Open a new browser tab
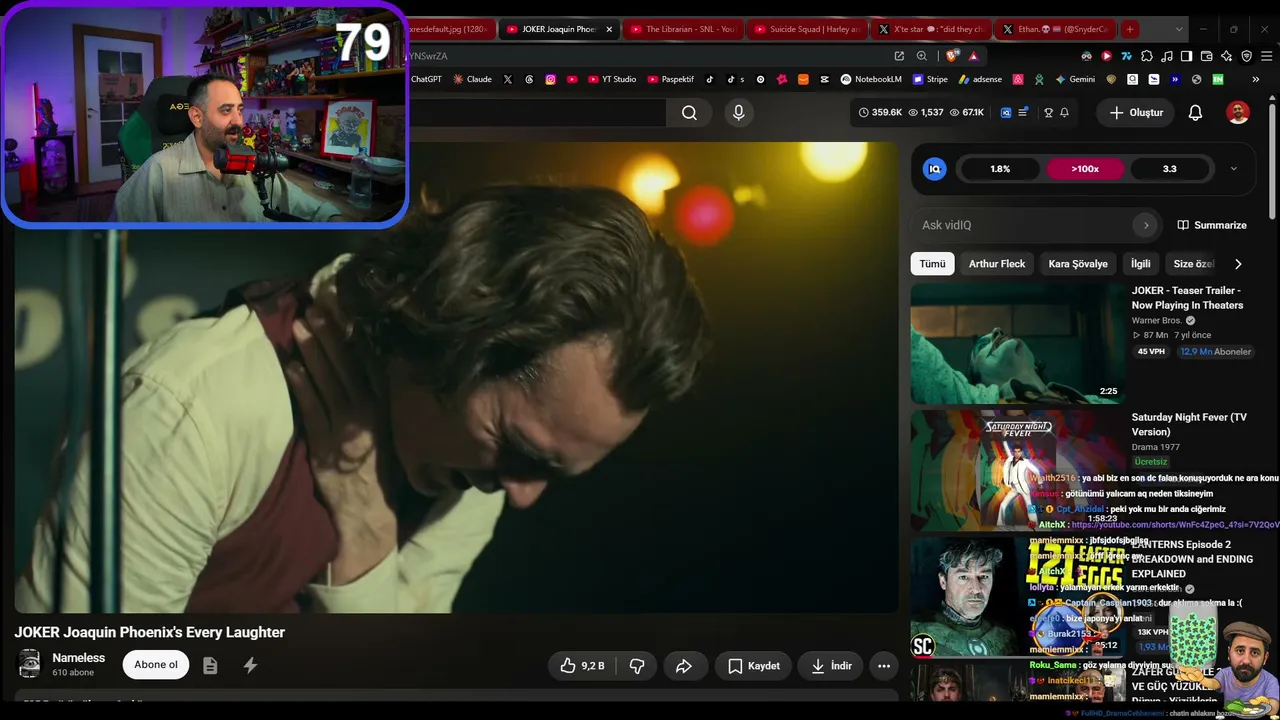This screenshot has width=1280, height=720. (1130, 29)
